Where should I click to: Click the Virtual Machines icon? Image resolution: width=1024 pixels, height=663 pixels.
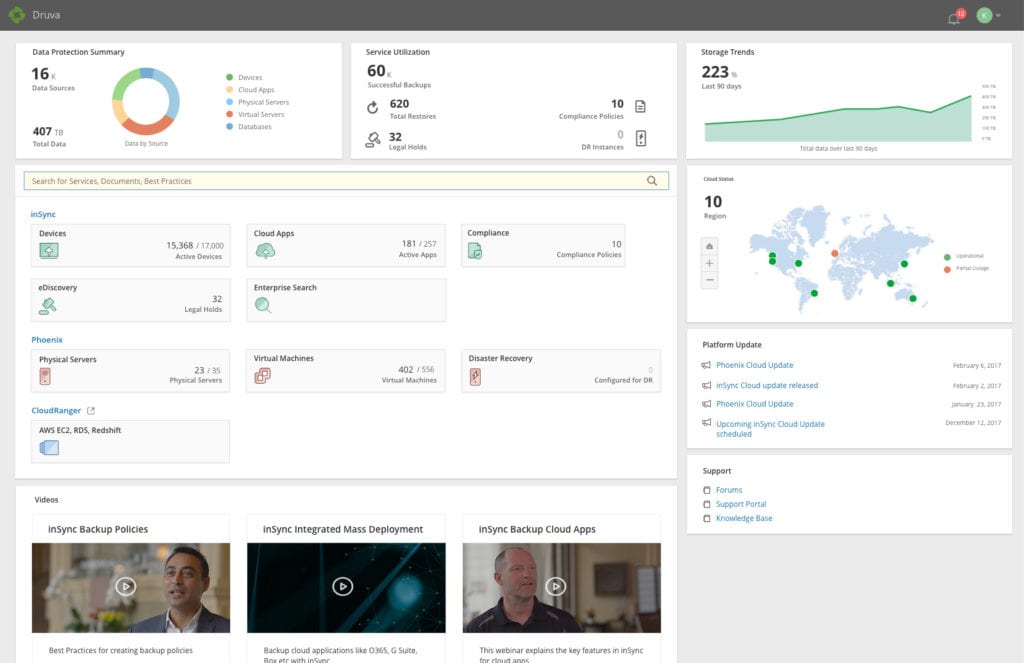tap(263, 376)
